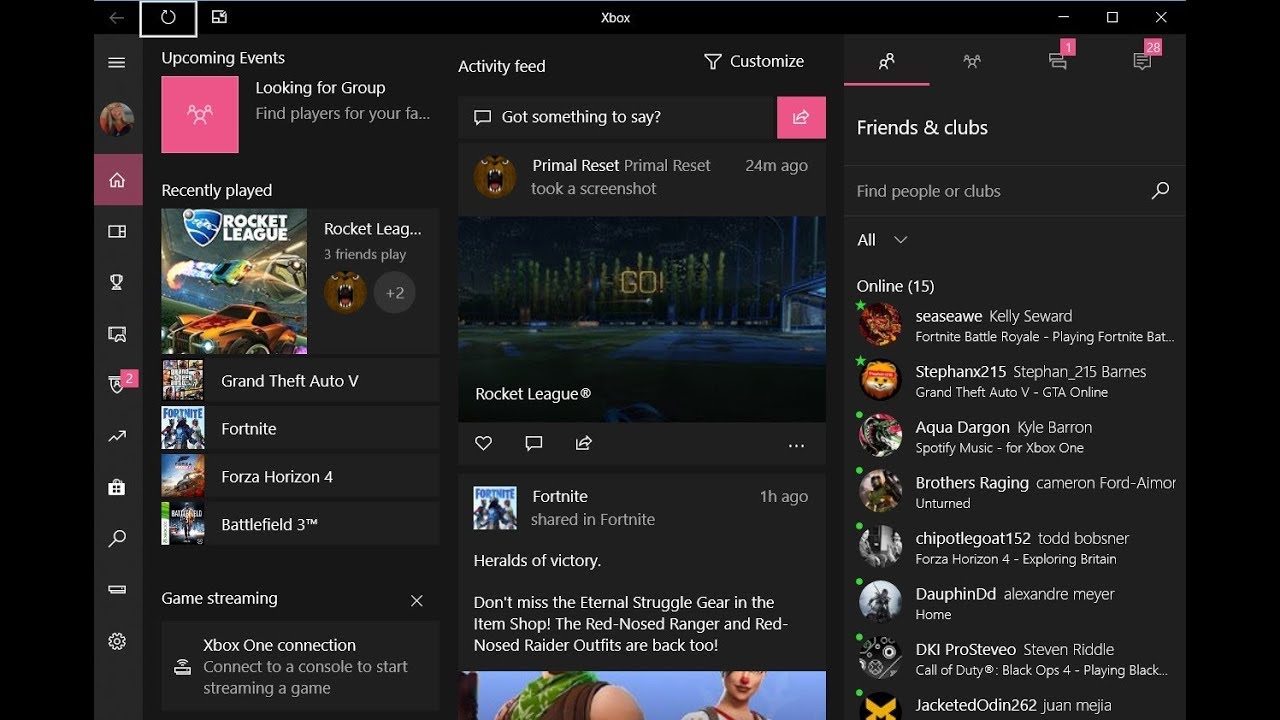
Task: Open JacketedOdin262 friend entry
Action: click(1015, 705)
